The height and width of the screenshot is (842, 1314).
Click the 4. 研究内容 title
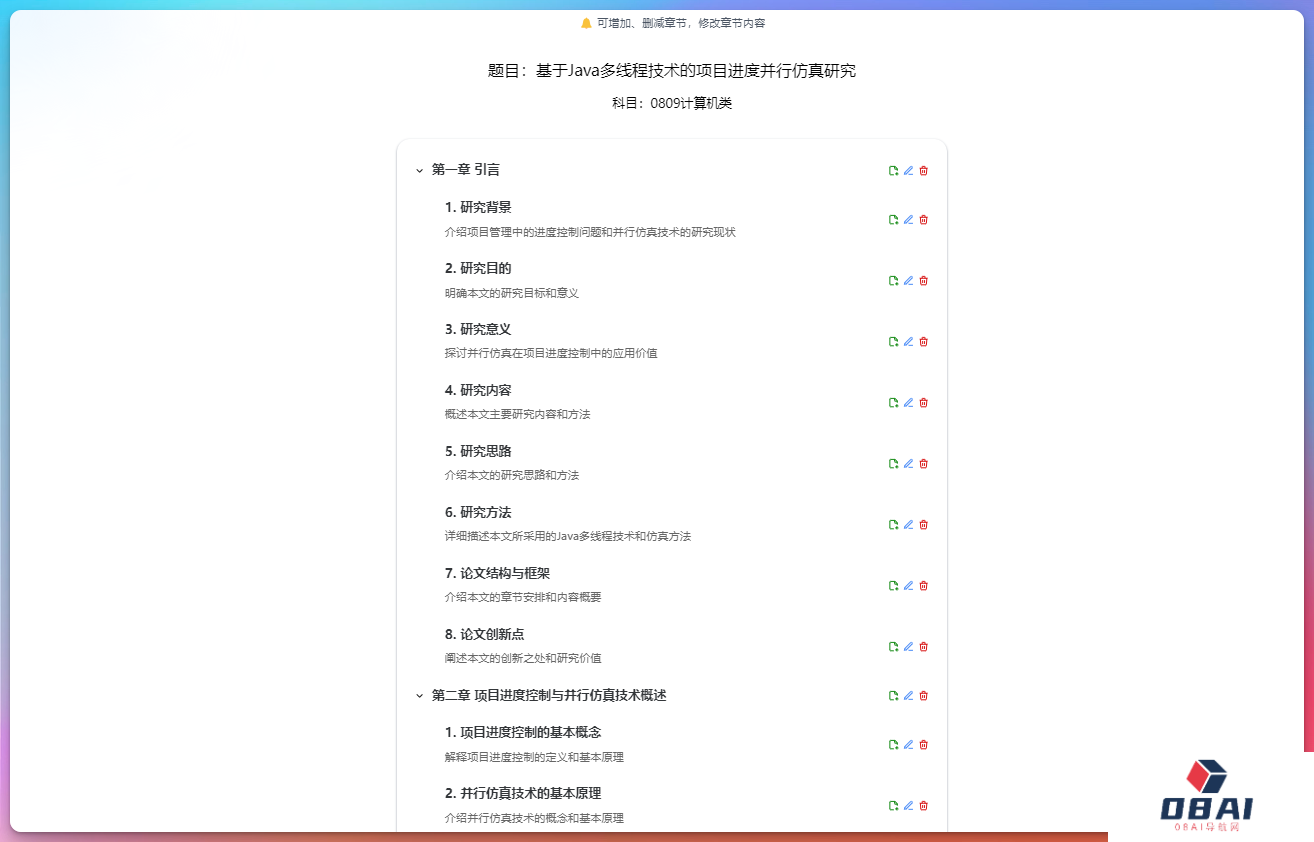point(478,390)
